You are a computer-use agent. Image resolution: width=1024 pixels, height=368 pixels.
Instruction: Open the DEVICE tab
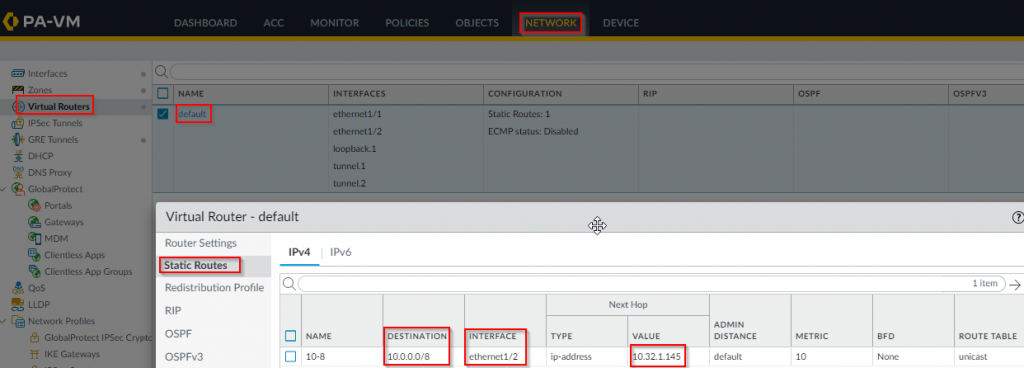tap(621, 23)
